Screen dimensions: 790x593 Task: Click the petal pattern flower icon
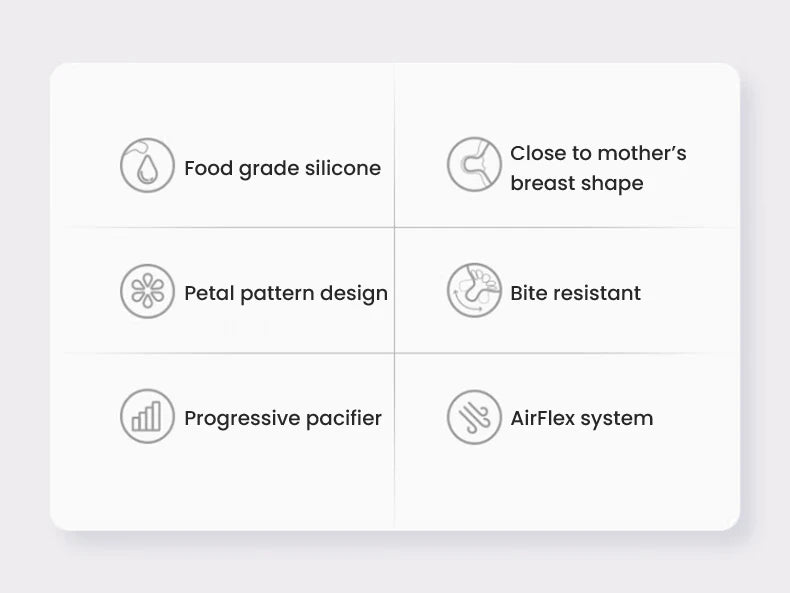147,291
